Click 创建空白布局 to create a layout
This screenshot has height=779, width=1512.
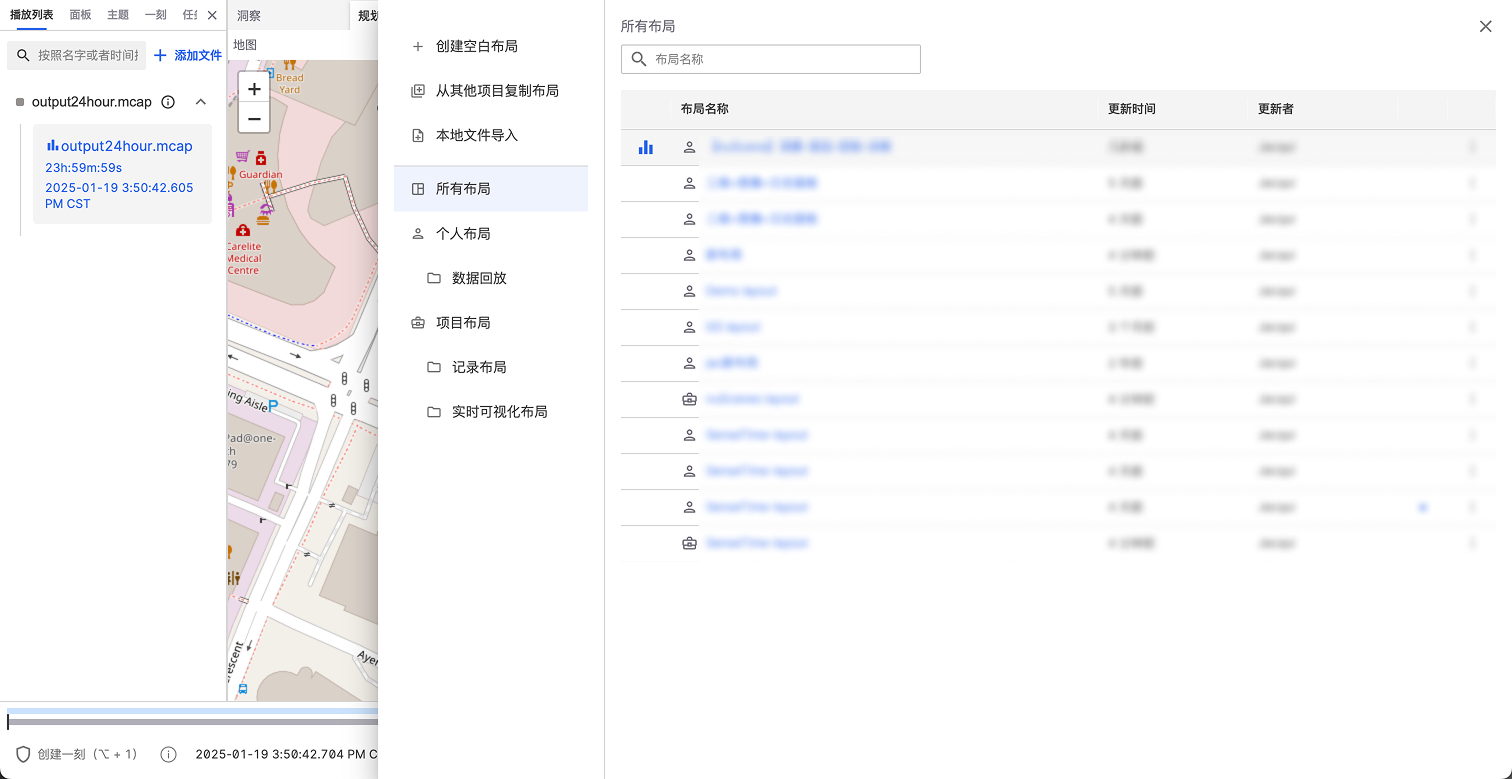tap(476, 46)
